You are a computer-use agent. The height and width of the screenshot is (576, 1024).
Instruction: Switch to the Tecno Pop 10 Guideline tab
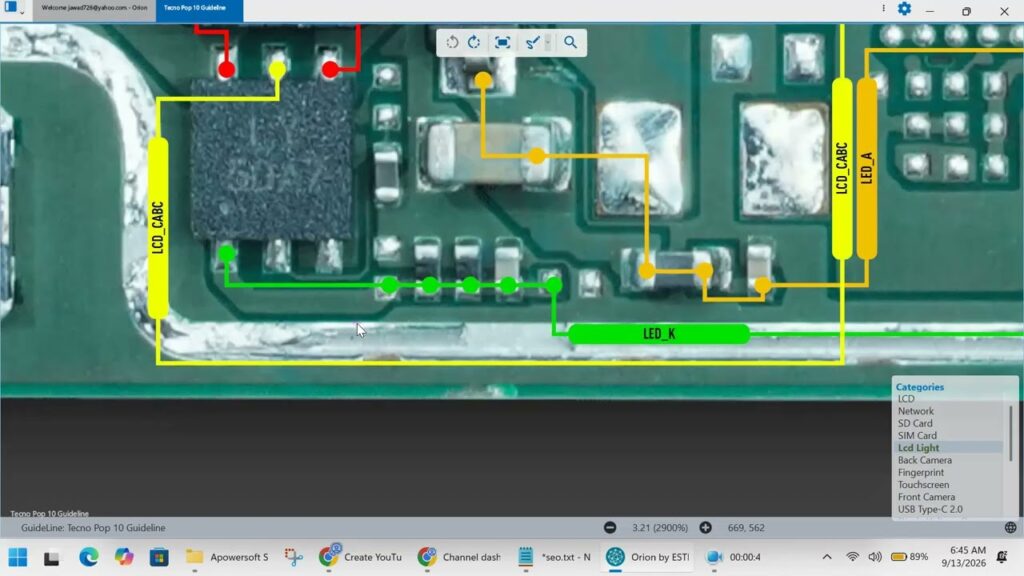click(199, 8)
